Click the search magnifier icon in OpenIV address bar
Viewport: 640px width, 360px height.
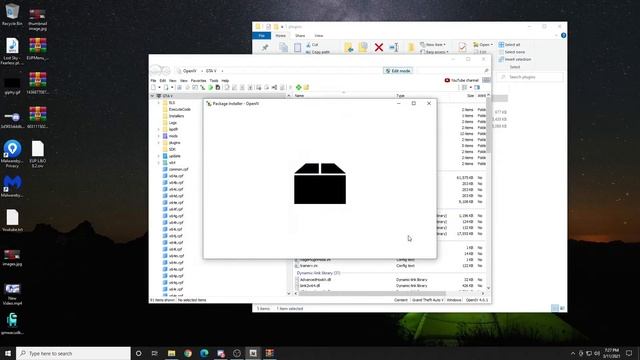[486, 71]
